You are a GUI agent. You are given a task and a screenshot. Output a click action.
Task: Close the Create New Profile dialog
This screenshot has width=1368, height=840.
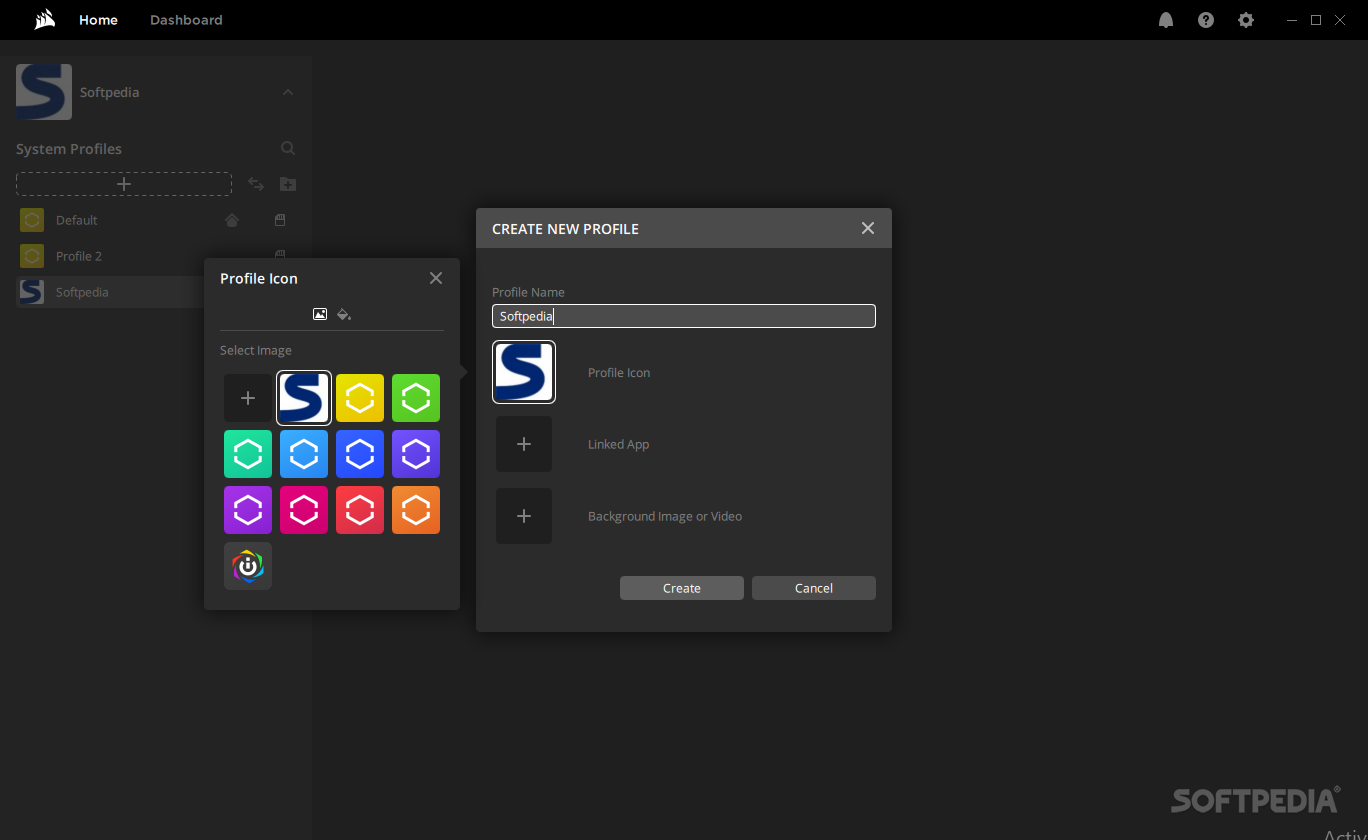point(868,228)
